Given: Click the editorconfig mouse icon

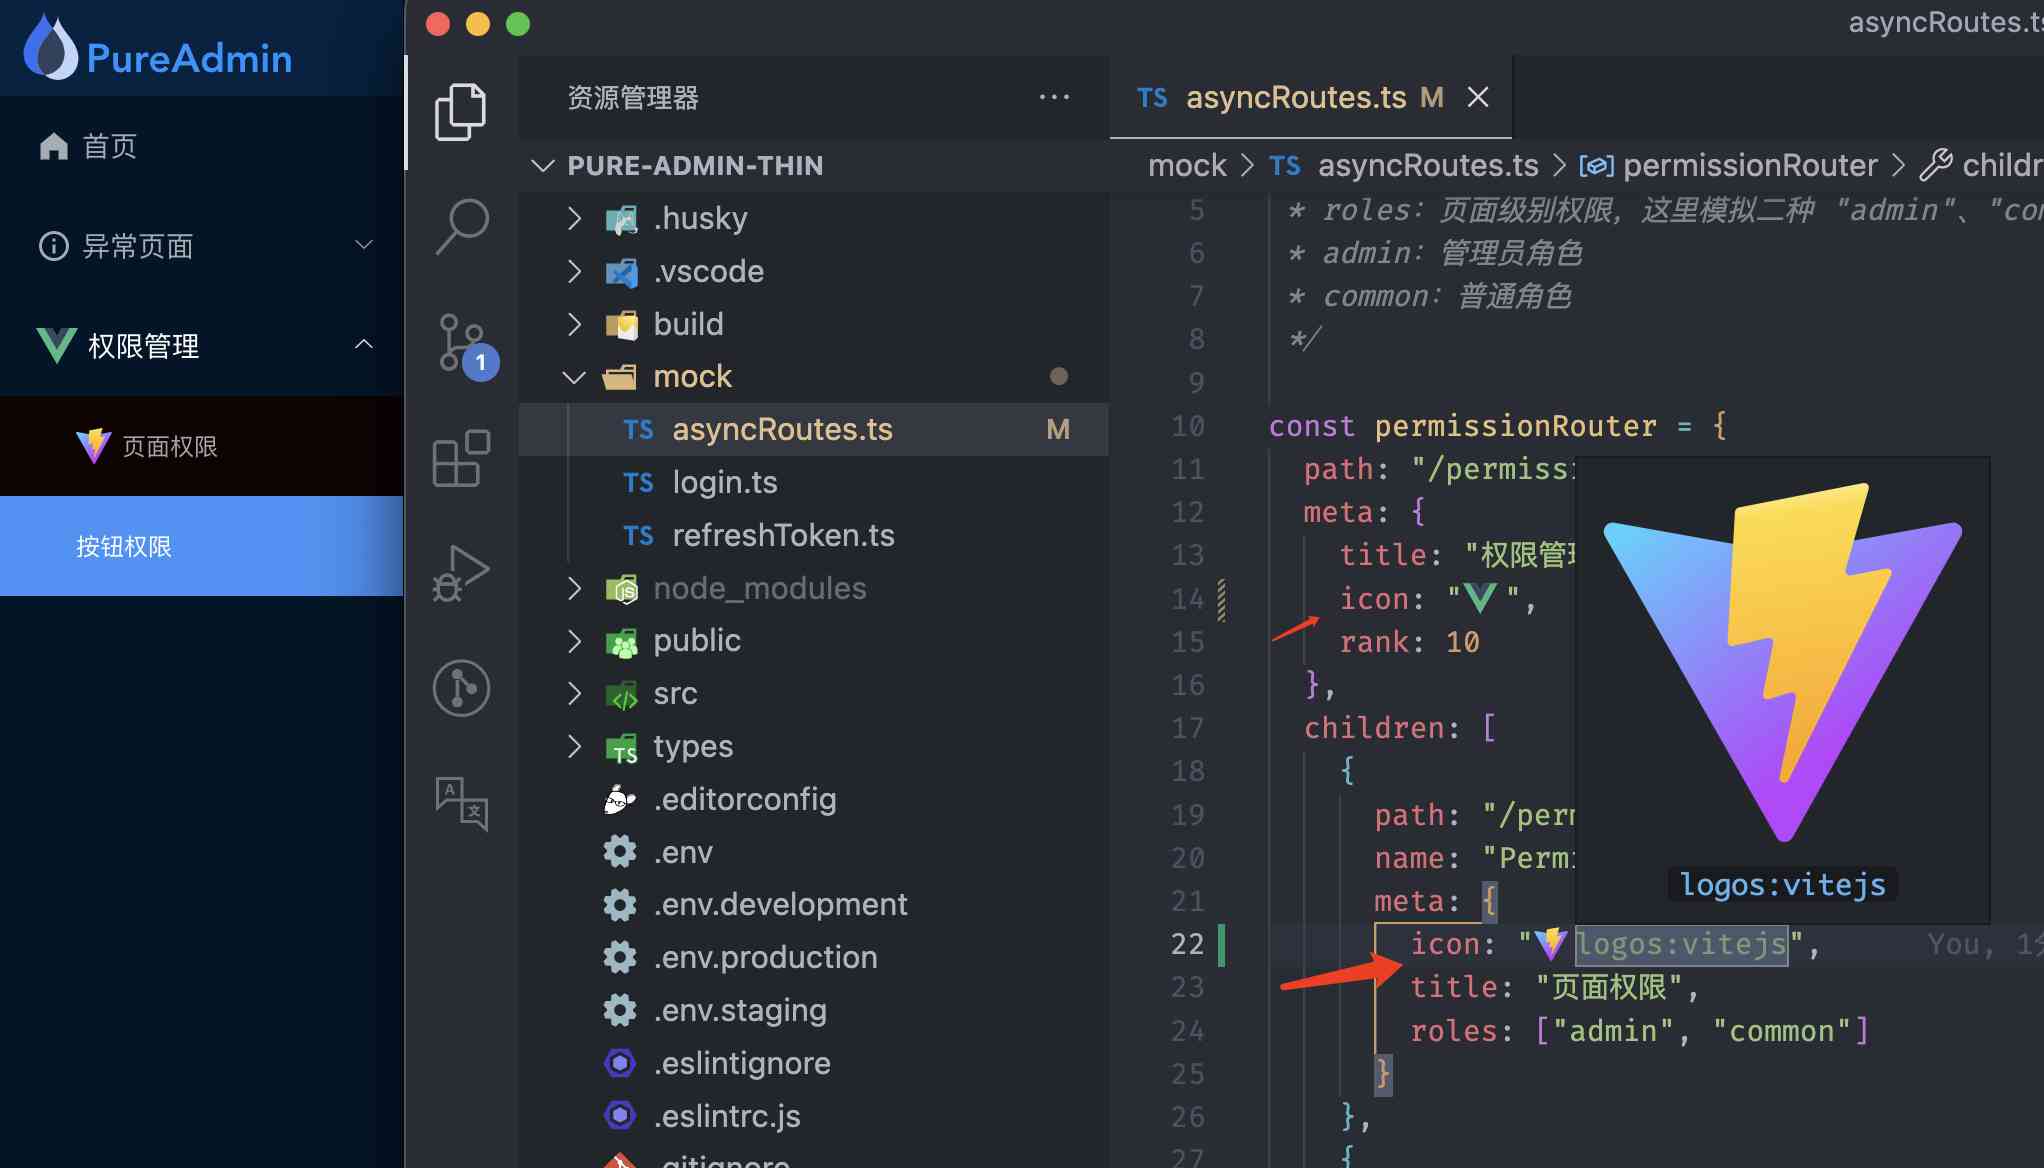Looking at the screenshot, I should pos(620,800).
